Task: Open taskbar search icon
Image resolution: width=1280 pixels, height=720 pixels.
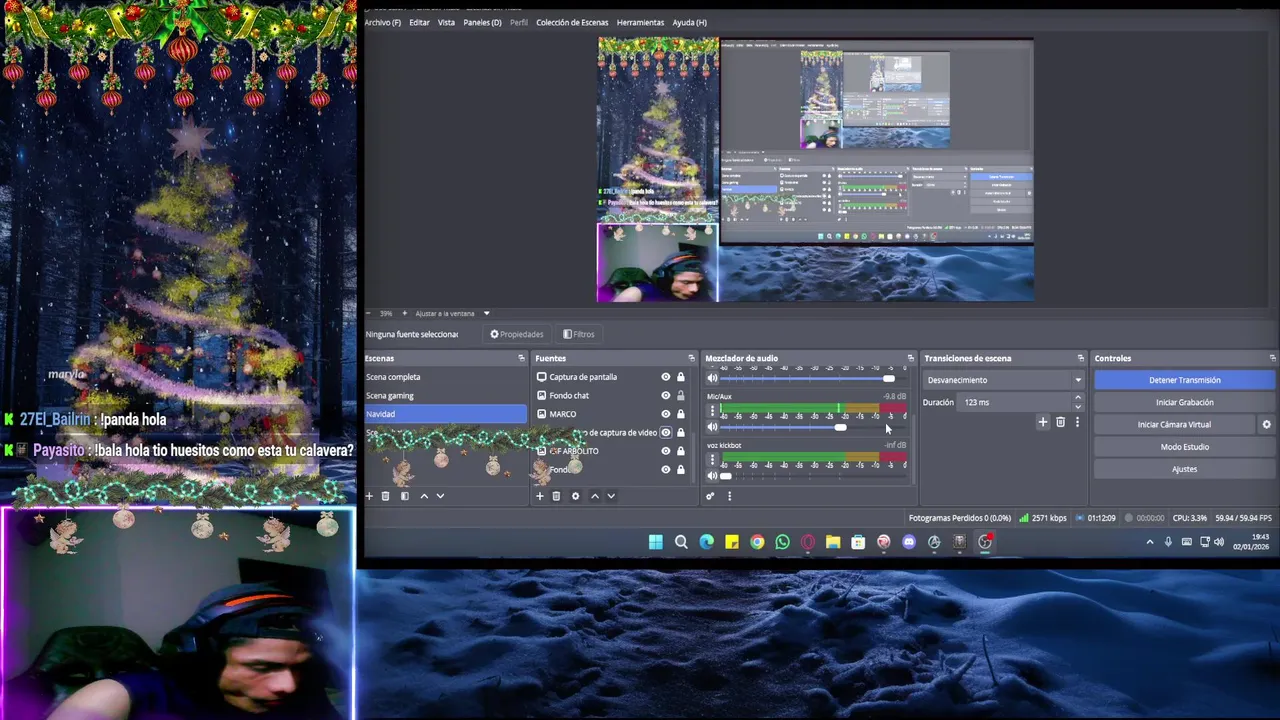Action: pos(681,542)
